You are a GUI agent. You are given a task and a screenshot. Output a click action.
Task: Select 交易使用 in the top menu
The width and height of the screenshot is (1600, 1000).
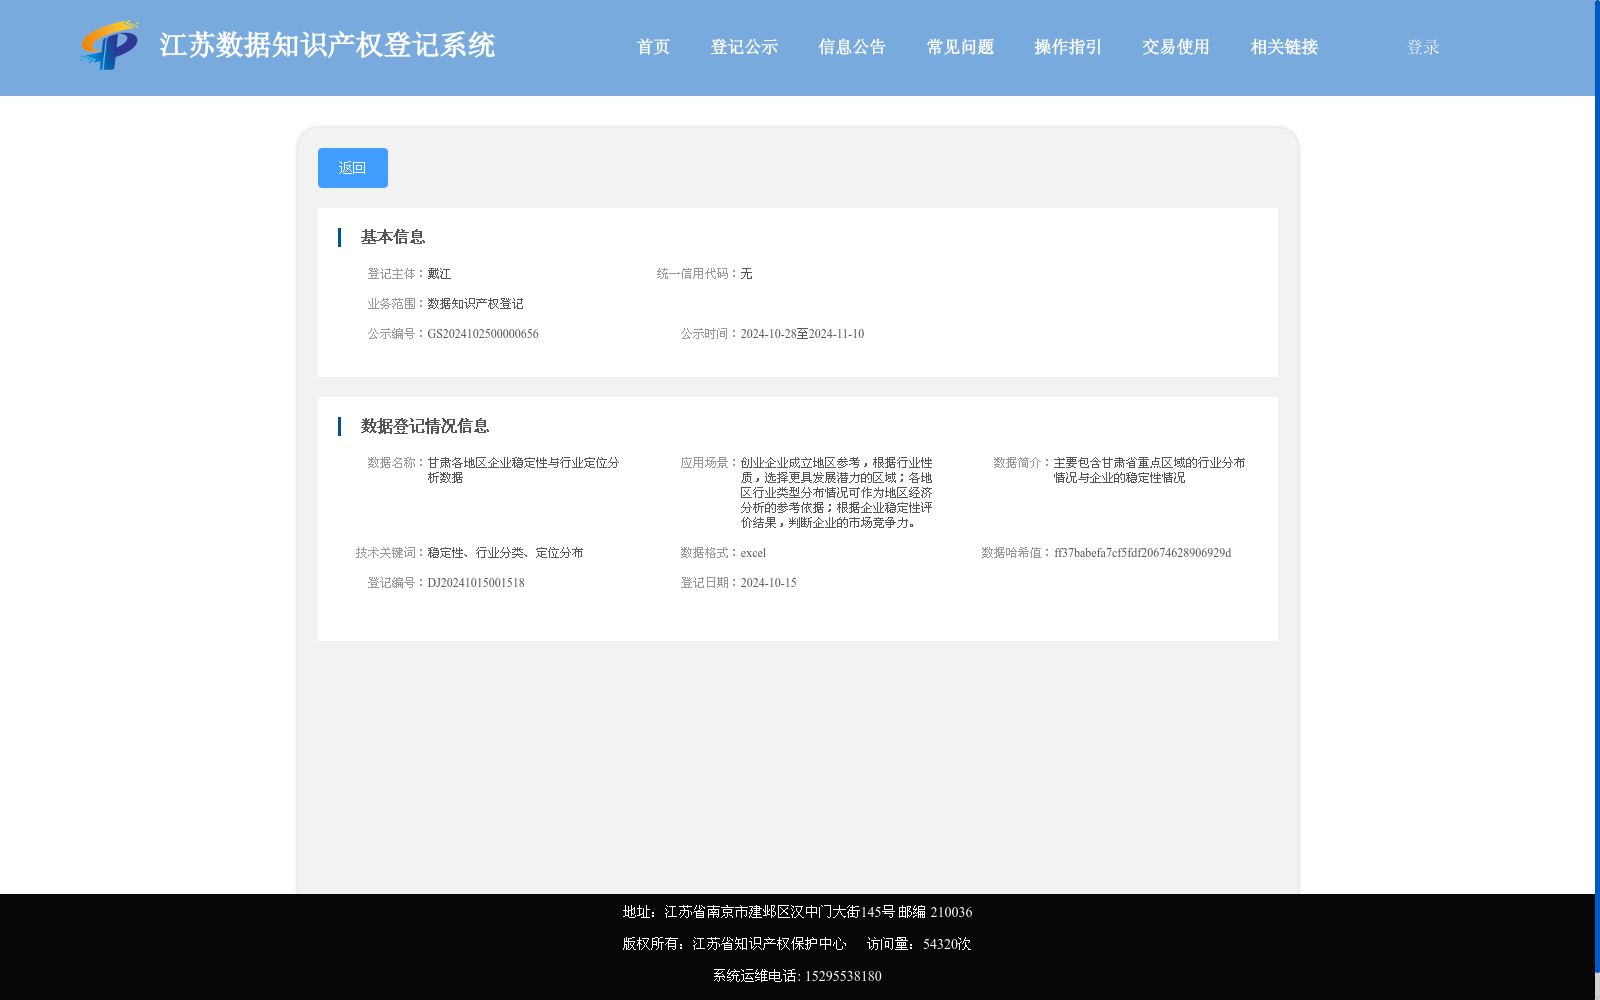(x=1176, y=47)
